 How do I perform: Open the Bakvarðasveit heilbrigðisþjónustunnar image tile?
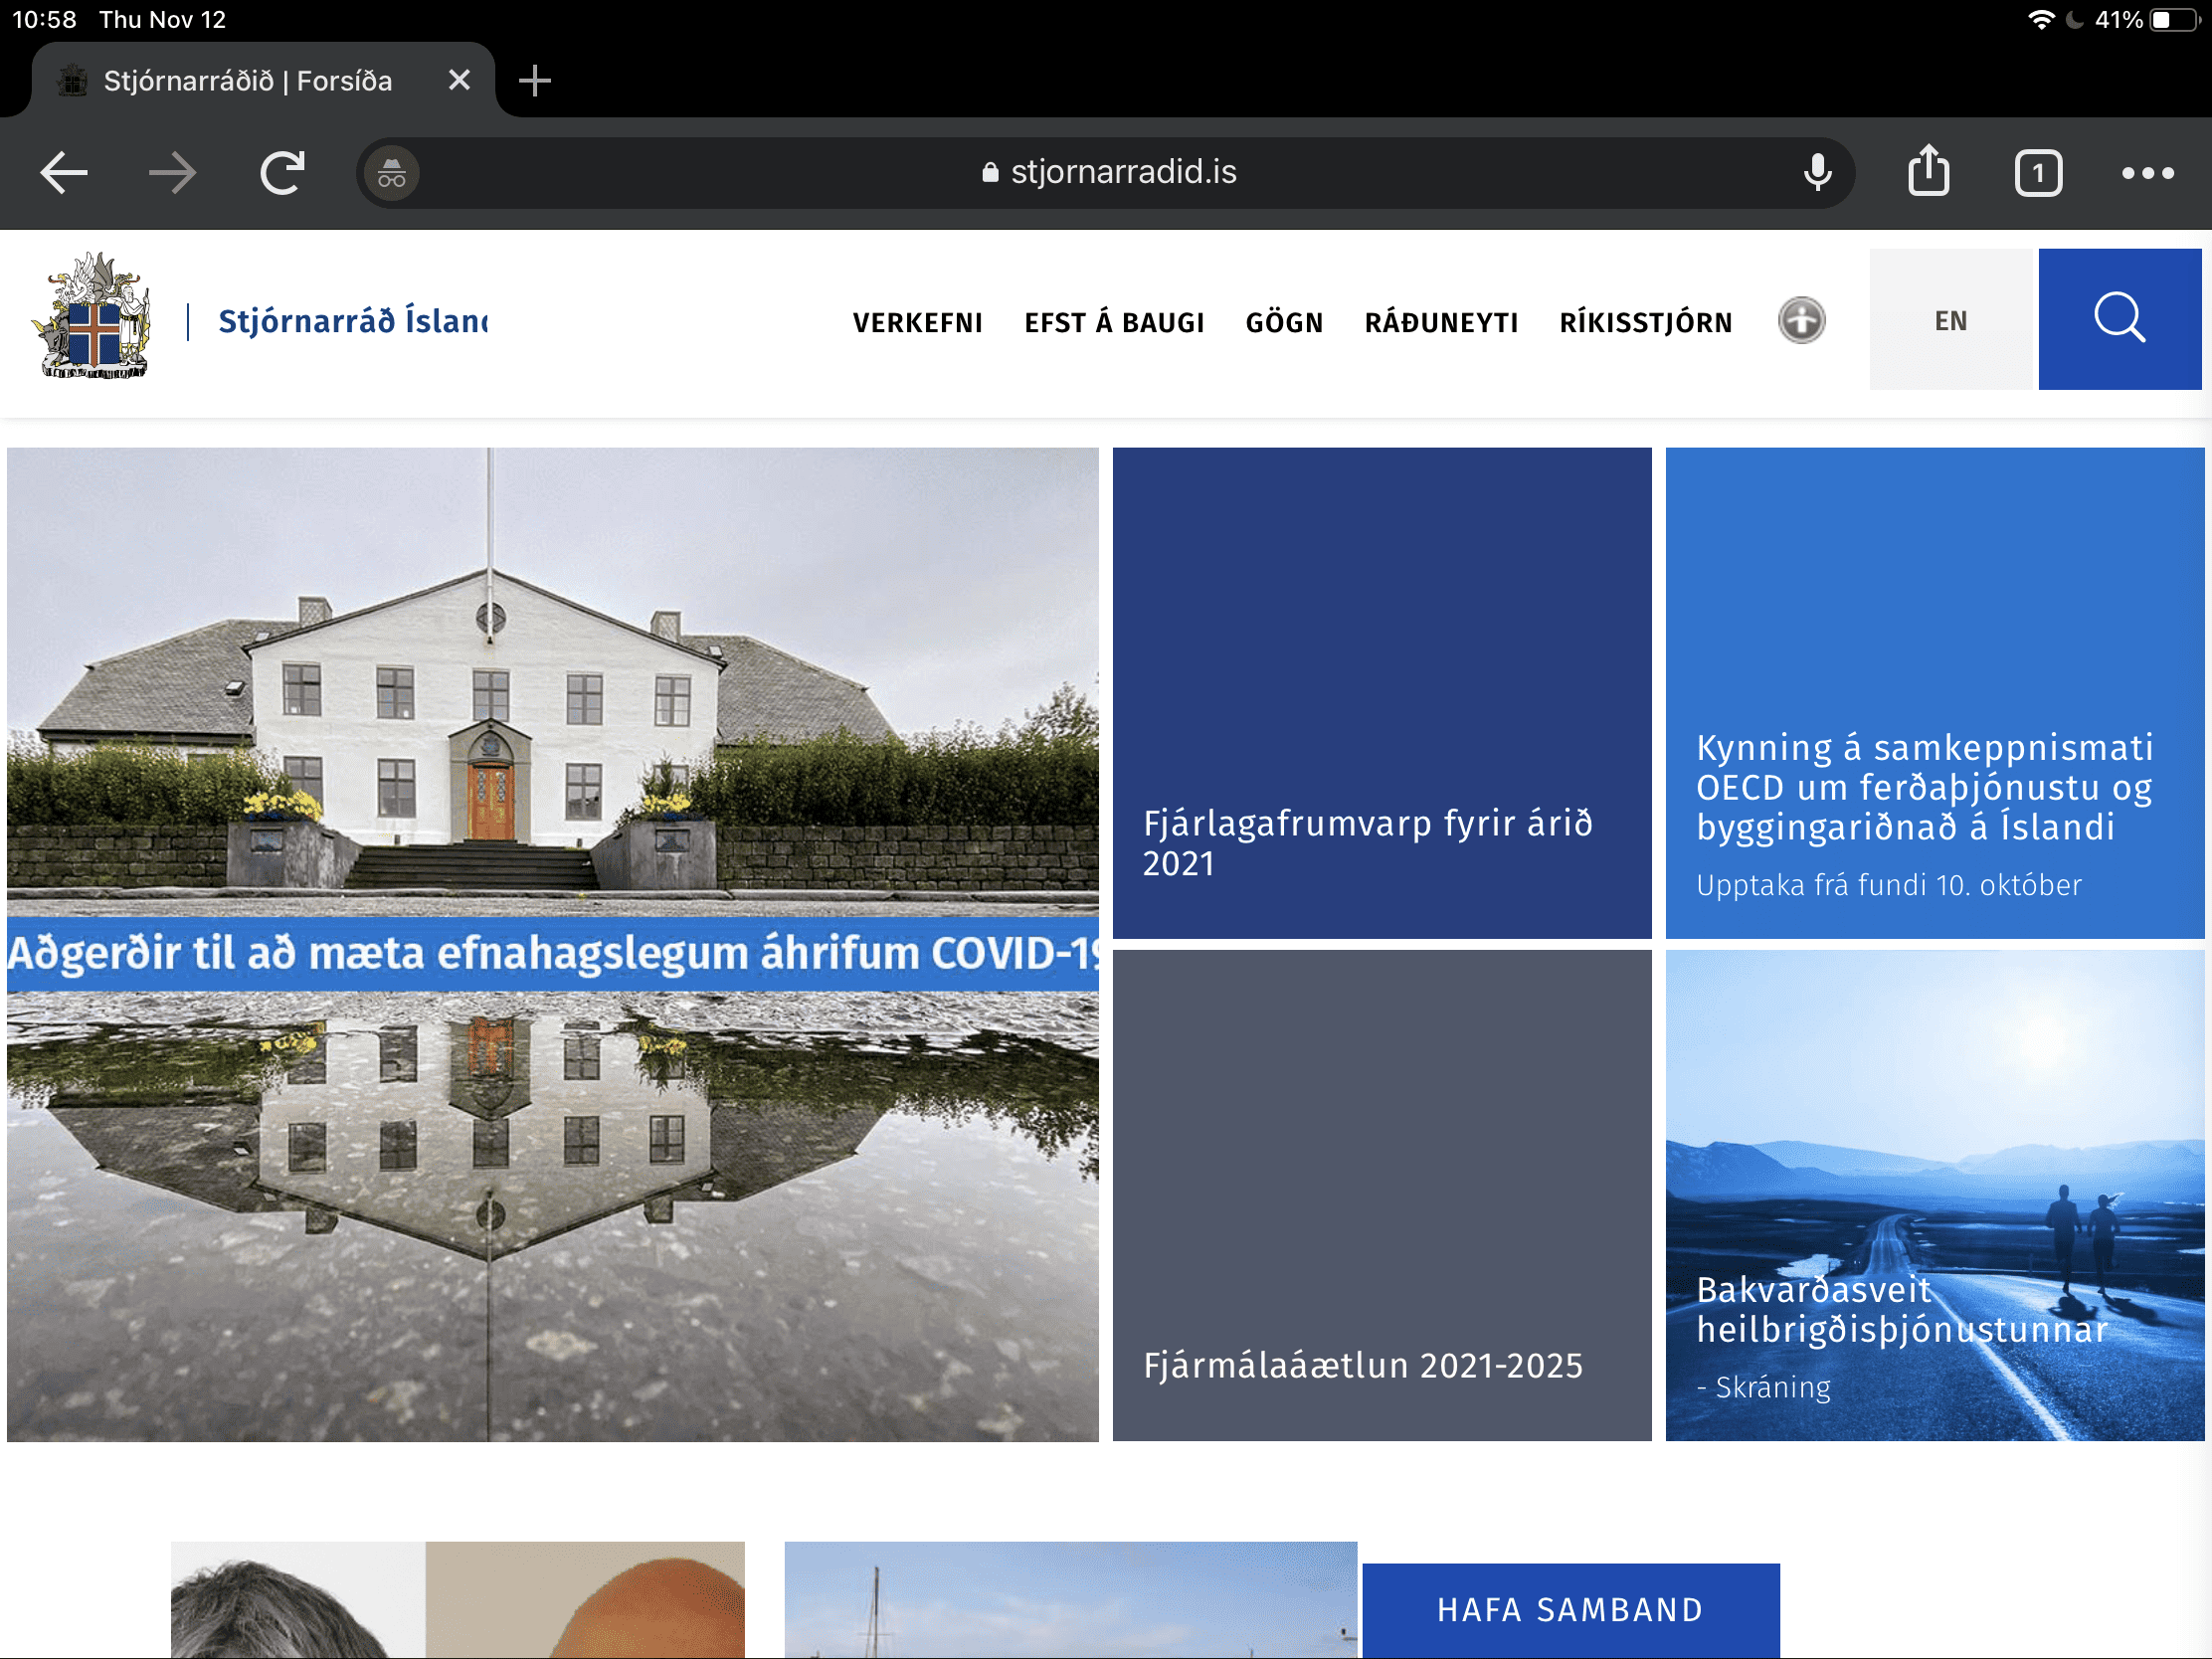pos(1933,1195)
